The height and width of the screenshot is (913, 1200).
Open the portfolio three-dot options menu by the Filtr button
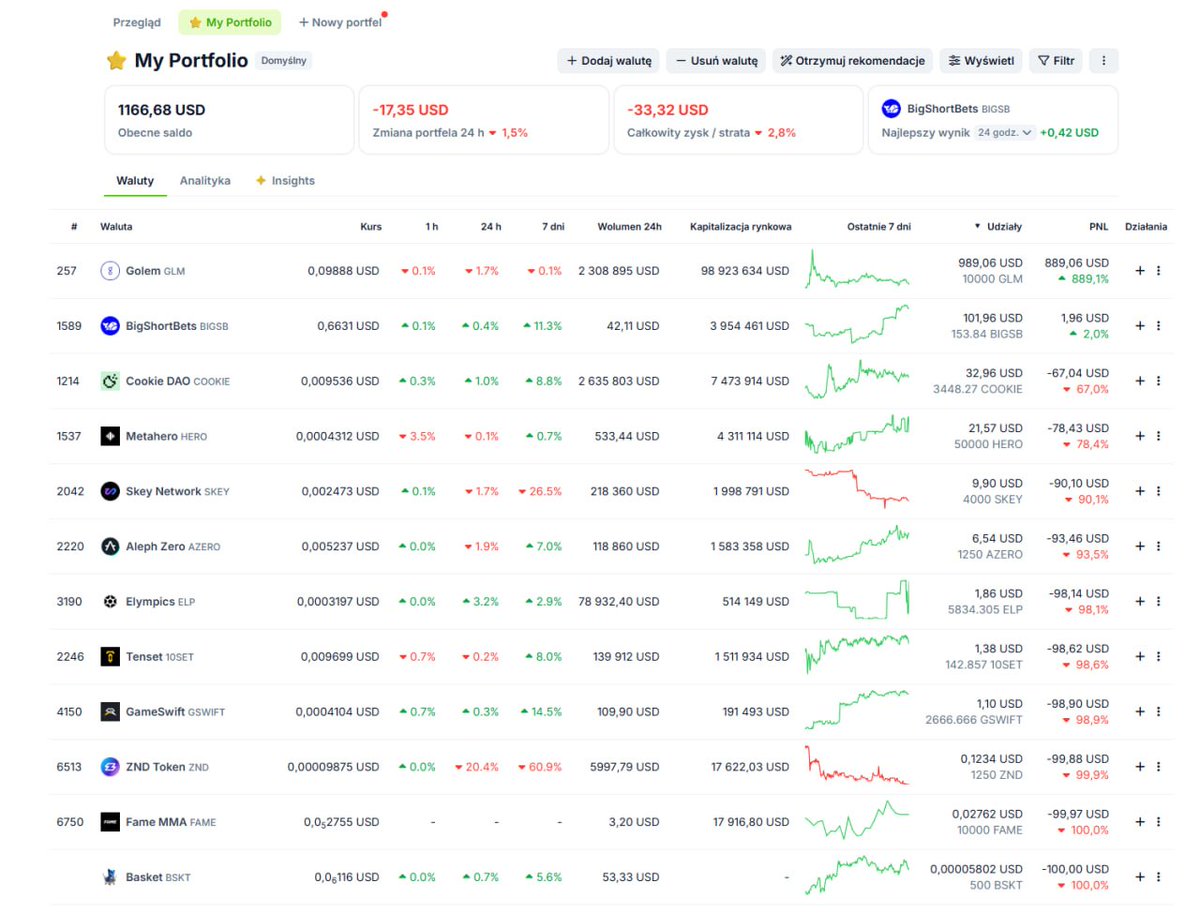[1104, 61]
